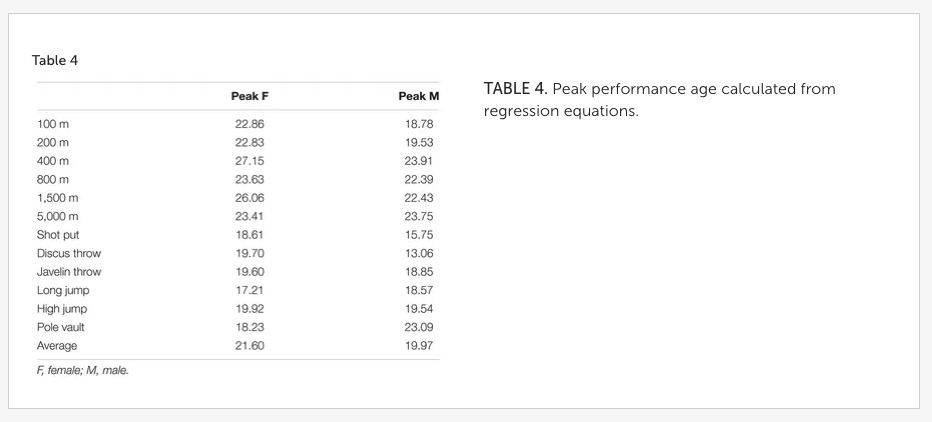
Task: Select the "1,500 m" row label
Action: coord(57,197)
